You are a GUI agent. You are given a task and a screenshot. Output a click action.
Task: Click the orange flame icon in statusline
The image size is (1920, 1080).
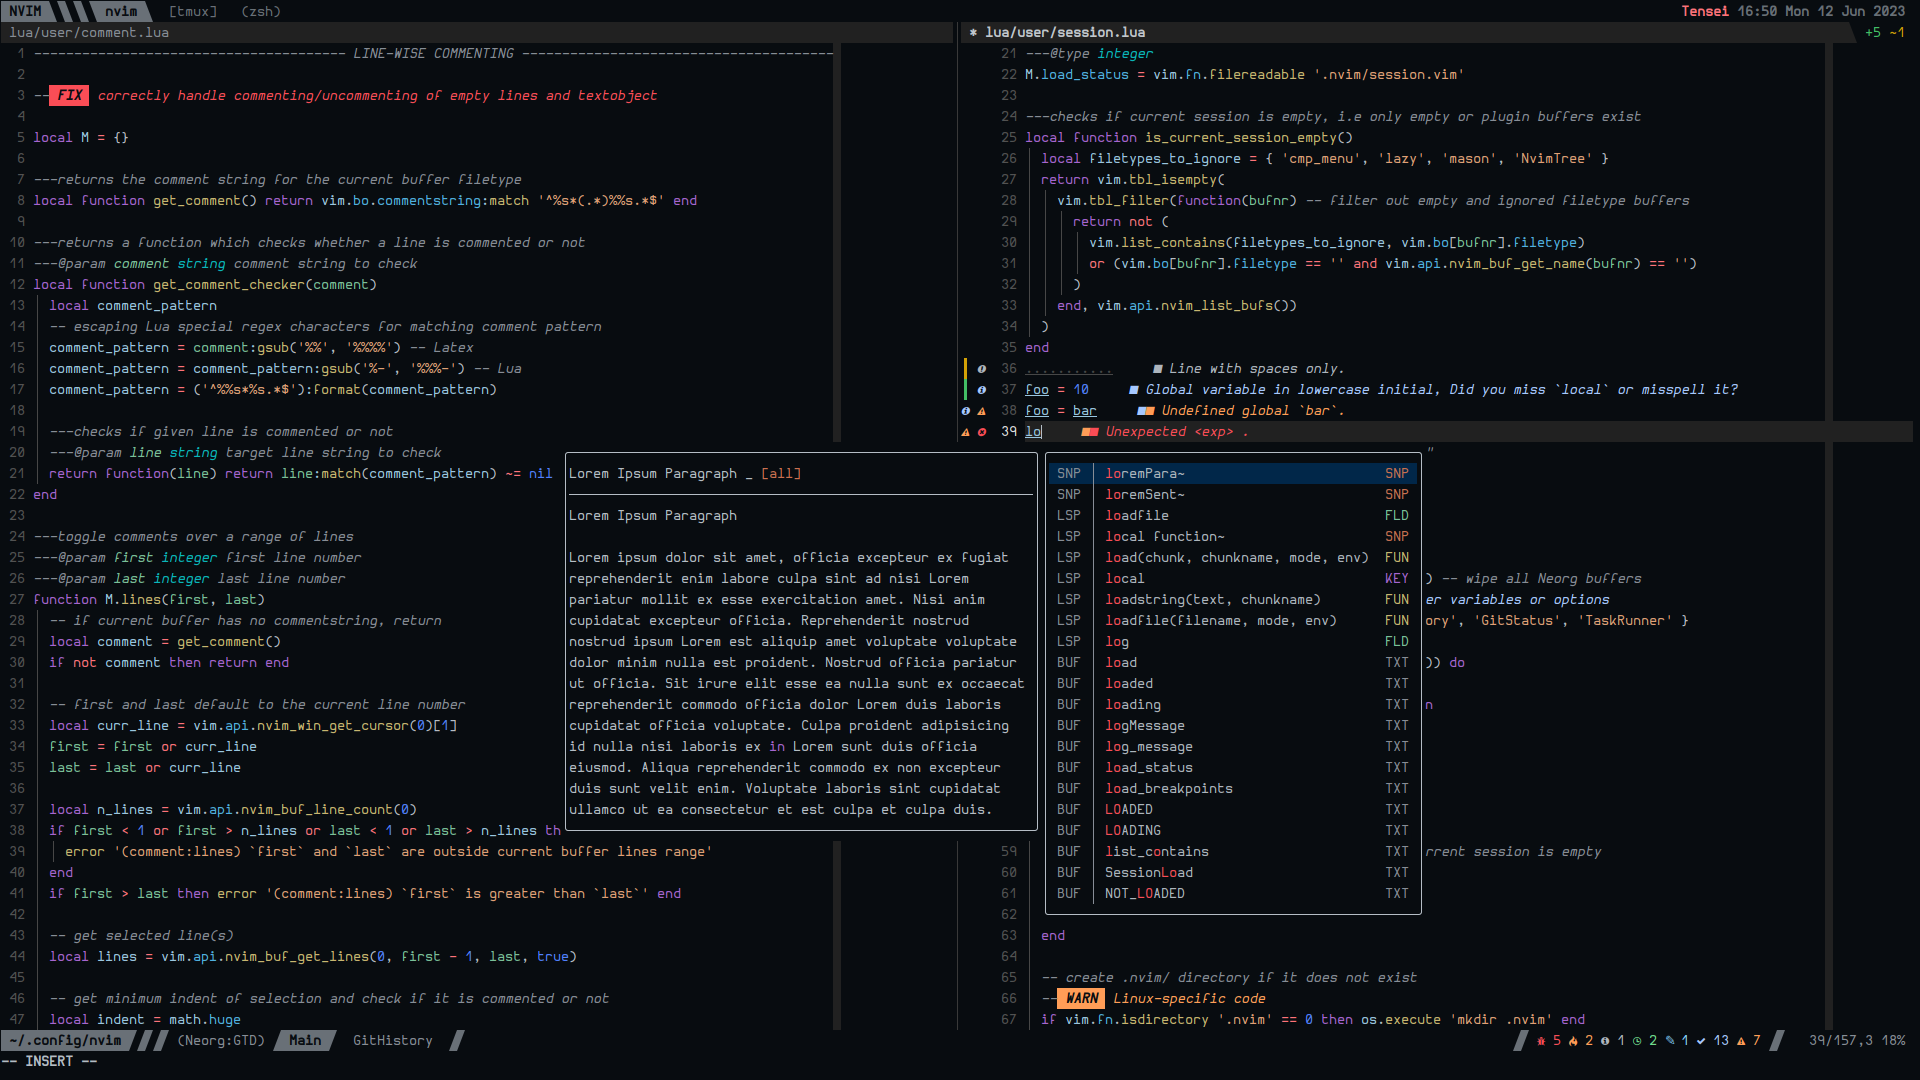1573,1041
